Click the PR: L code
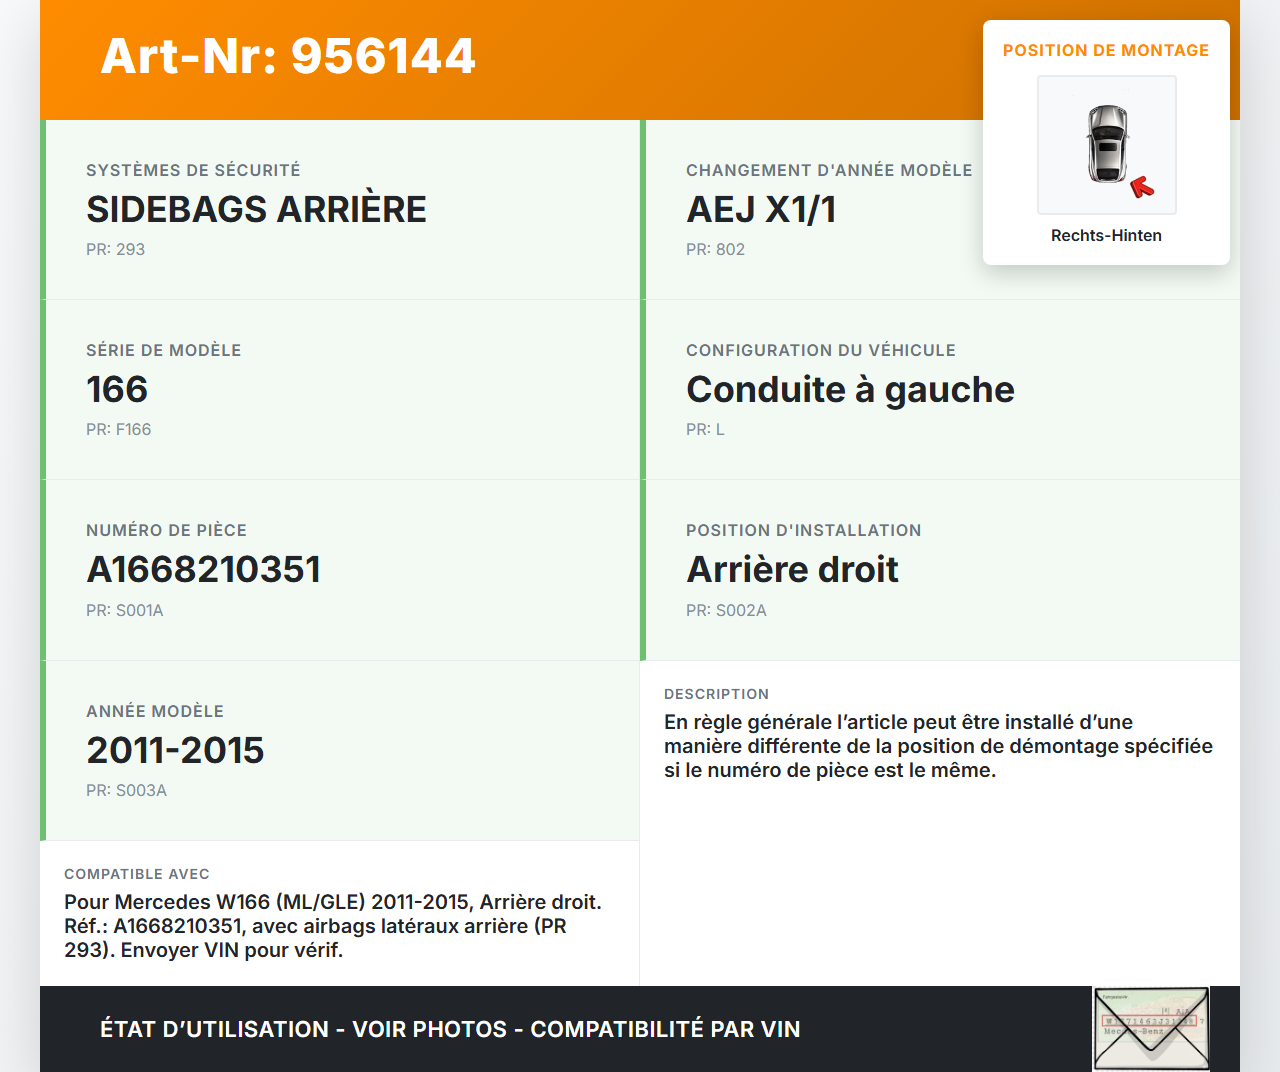The height and width of the screenshot is (1072, 1280). [705, 429]
